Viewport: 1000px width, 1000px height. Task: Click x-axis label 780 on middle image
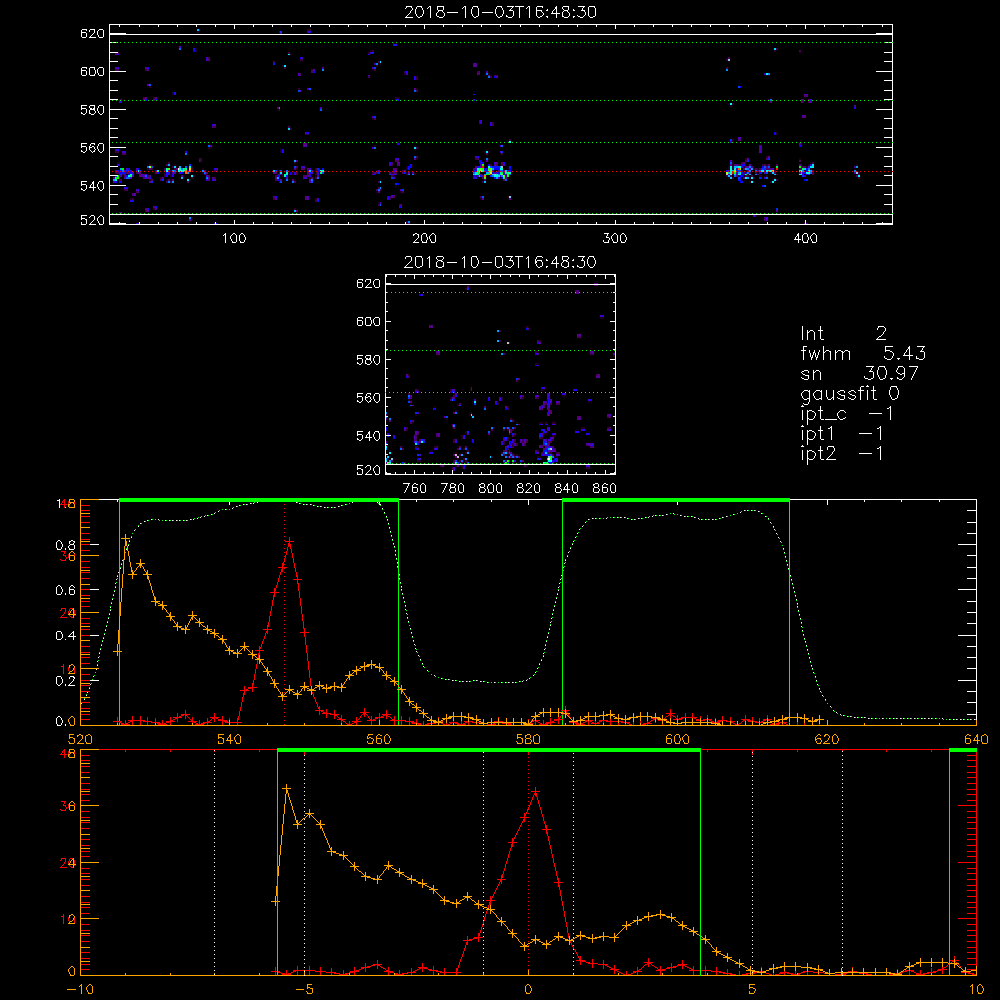453,489
